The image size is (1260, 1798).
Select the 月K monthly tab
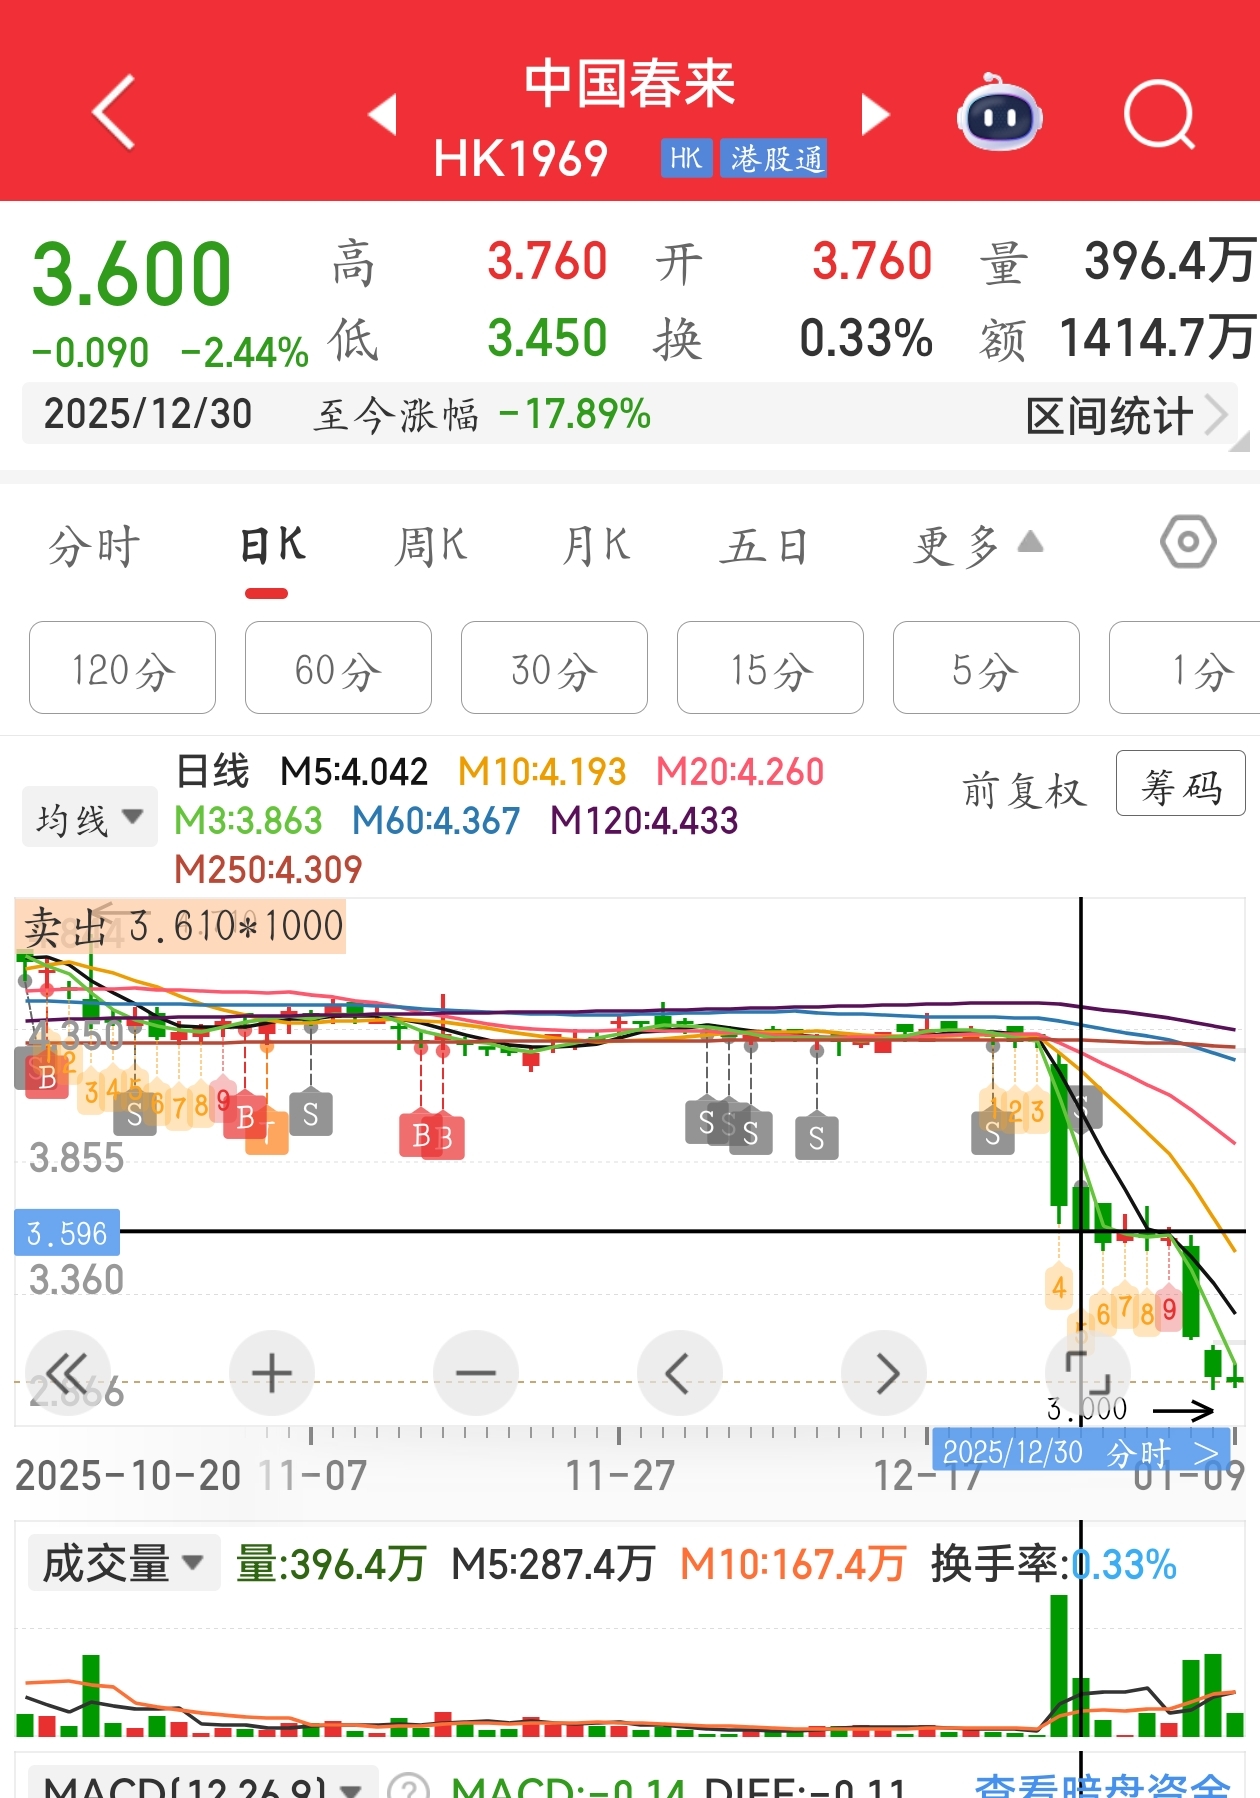pyautogui.click(x=596, y=546)
